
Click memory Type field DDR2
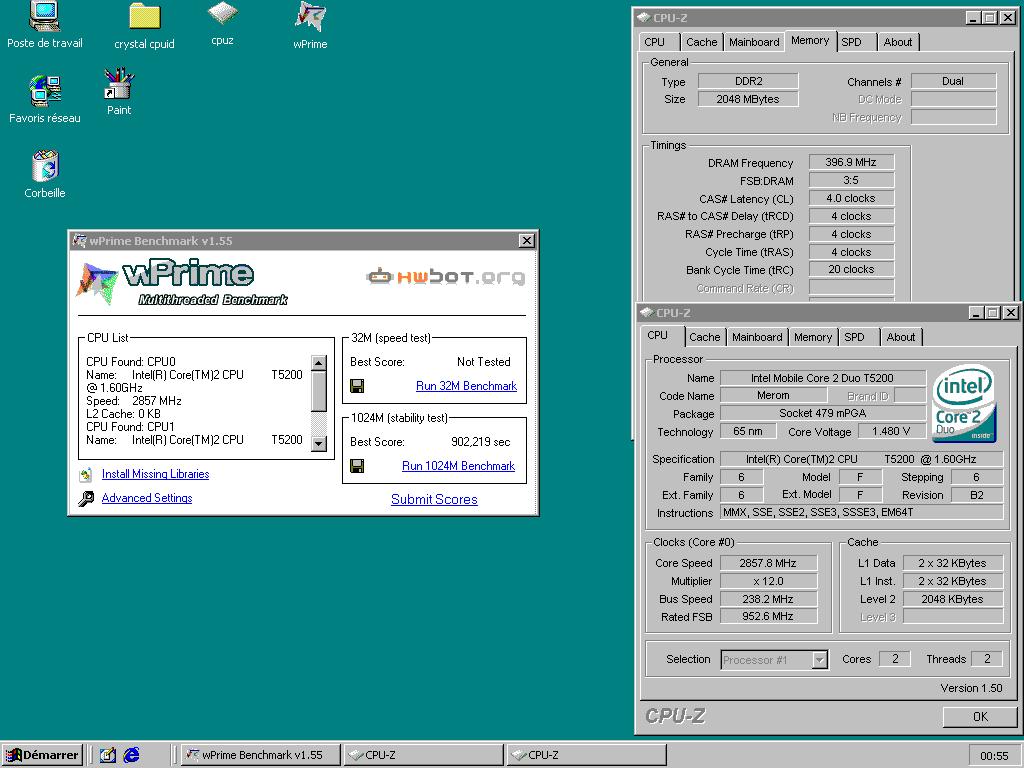748,81
